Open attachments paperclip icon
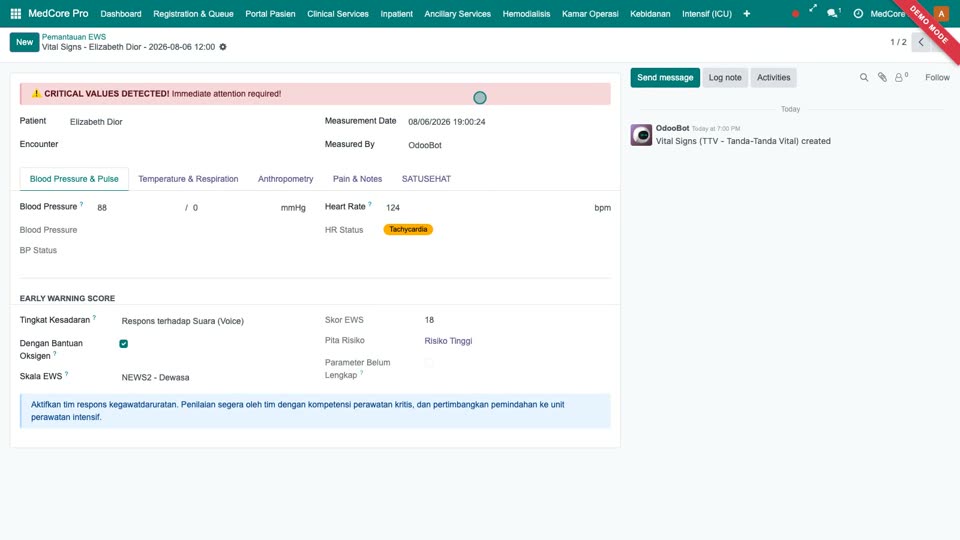 click(882, 77)
